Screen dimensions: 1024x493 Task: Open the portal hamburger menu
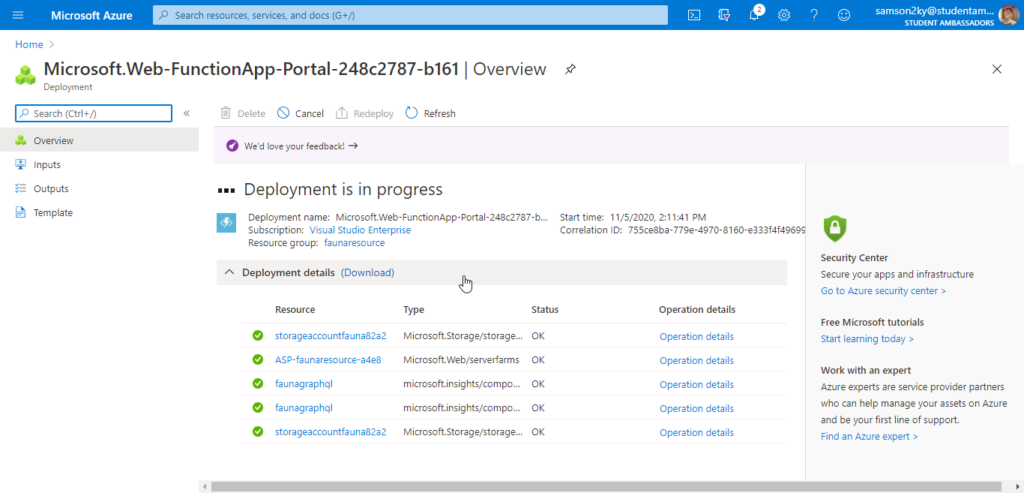18,15
